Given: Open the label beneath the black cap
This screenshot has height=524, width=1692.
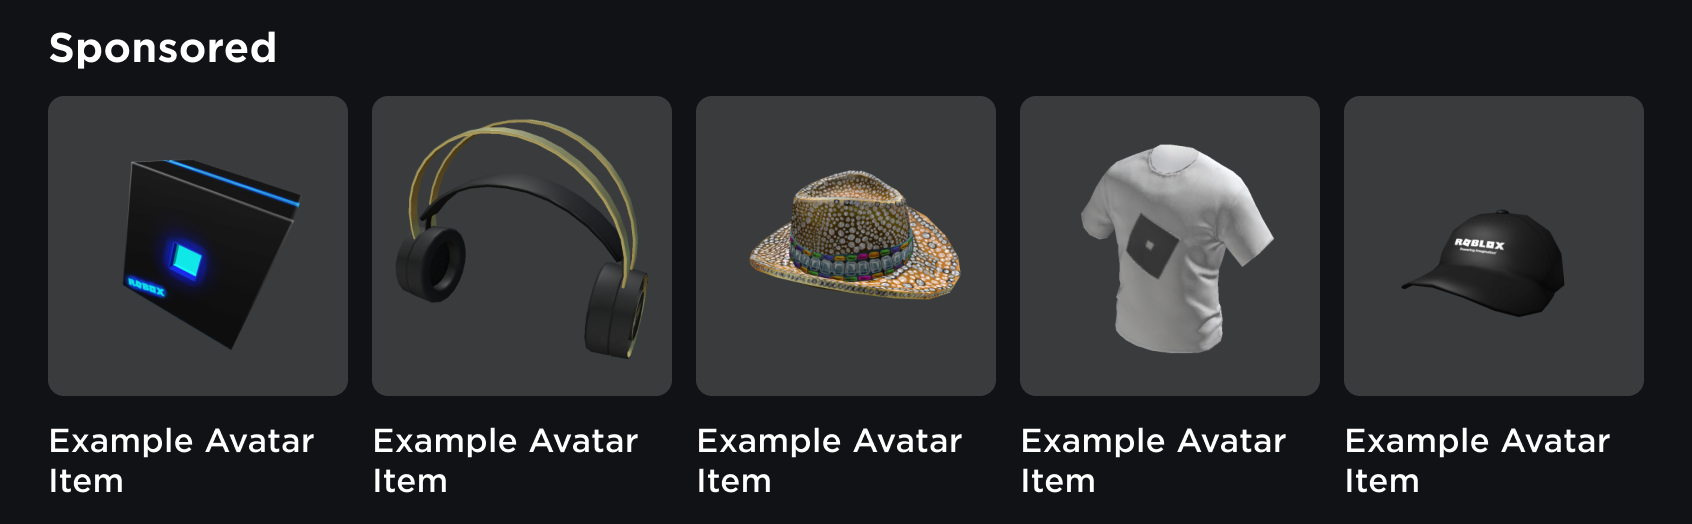Looking at the screenshot, I should coord(1478,460).
